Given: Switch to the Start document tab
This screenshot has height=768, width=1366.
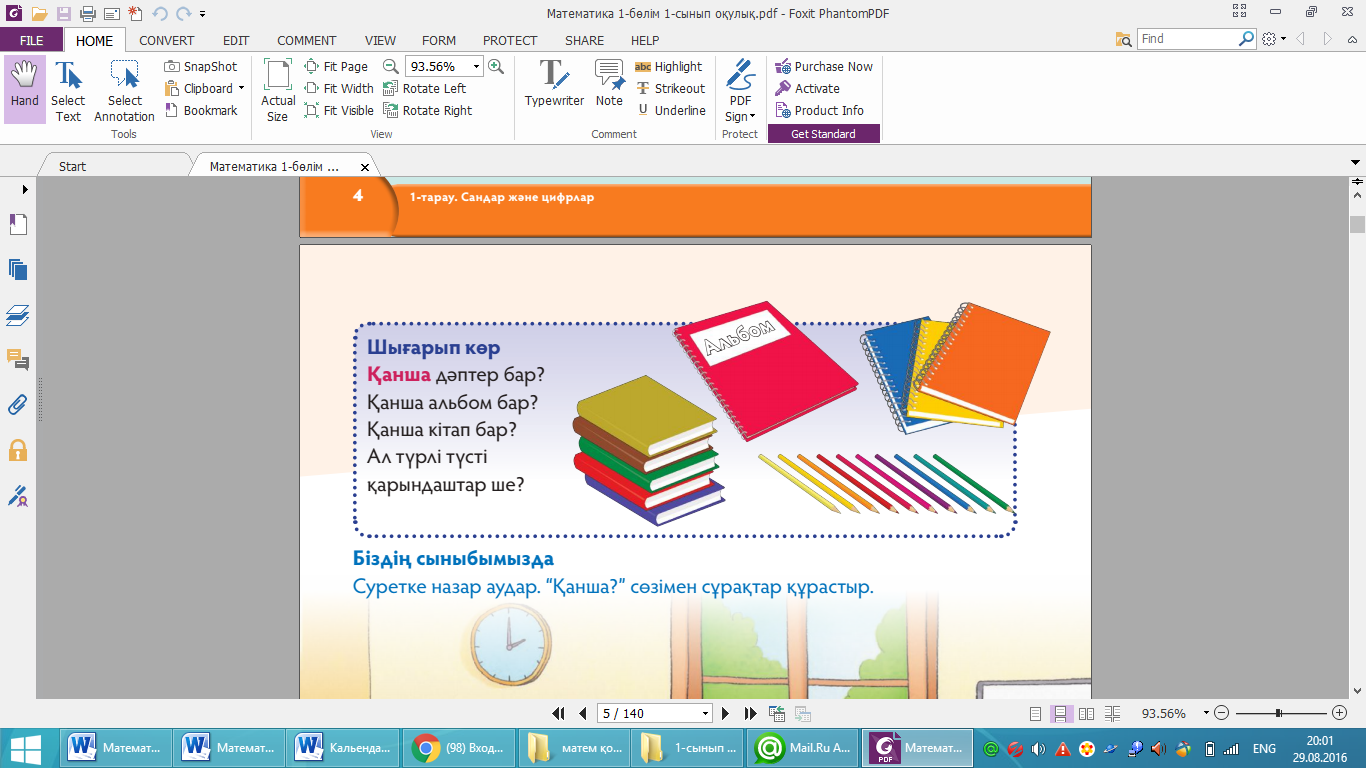Looking at the screenshot, I should click(x=72, y=167).
